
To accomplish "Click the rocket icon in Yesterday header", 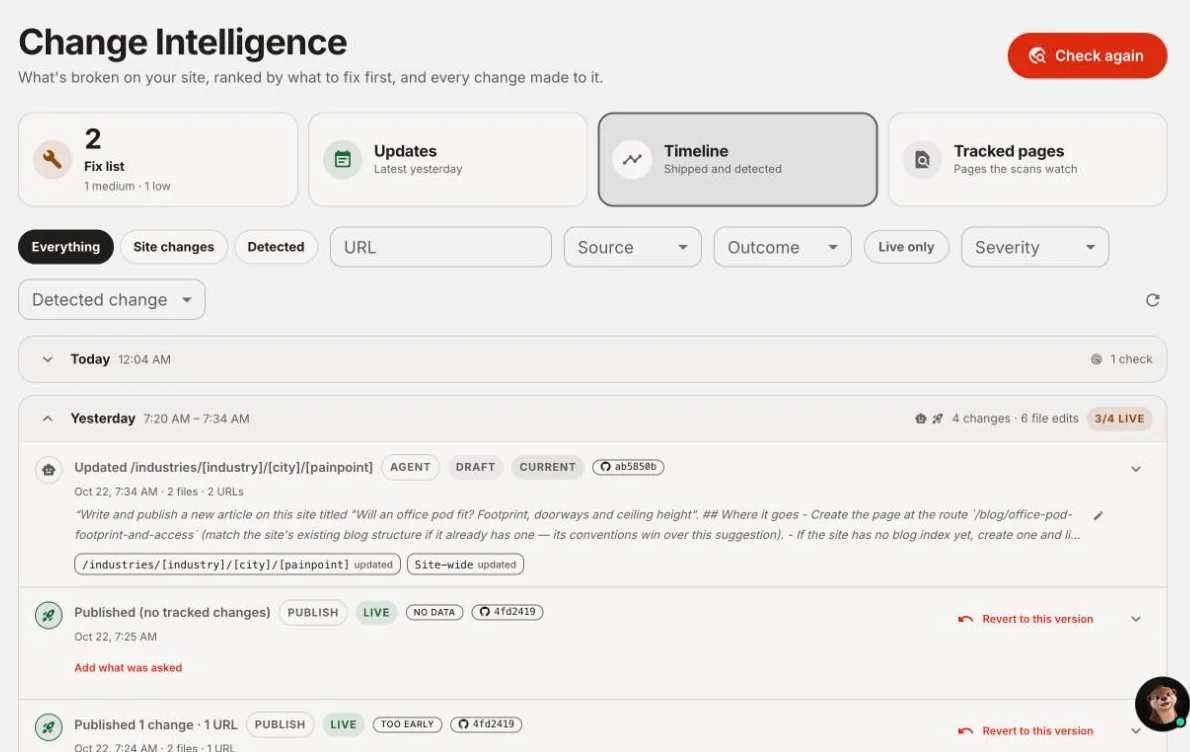I will pos(937,418).
